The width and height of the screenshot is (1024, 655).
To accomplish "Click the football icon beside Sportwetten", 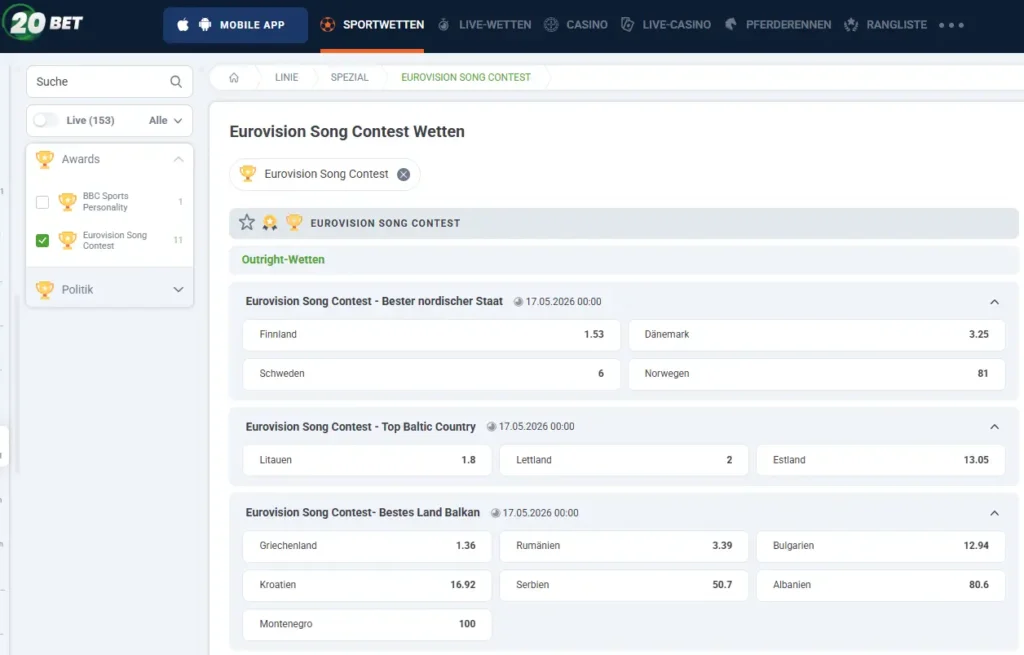I will 328,25.
